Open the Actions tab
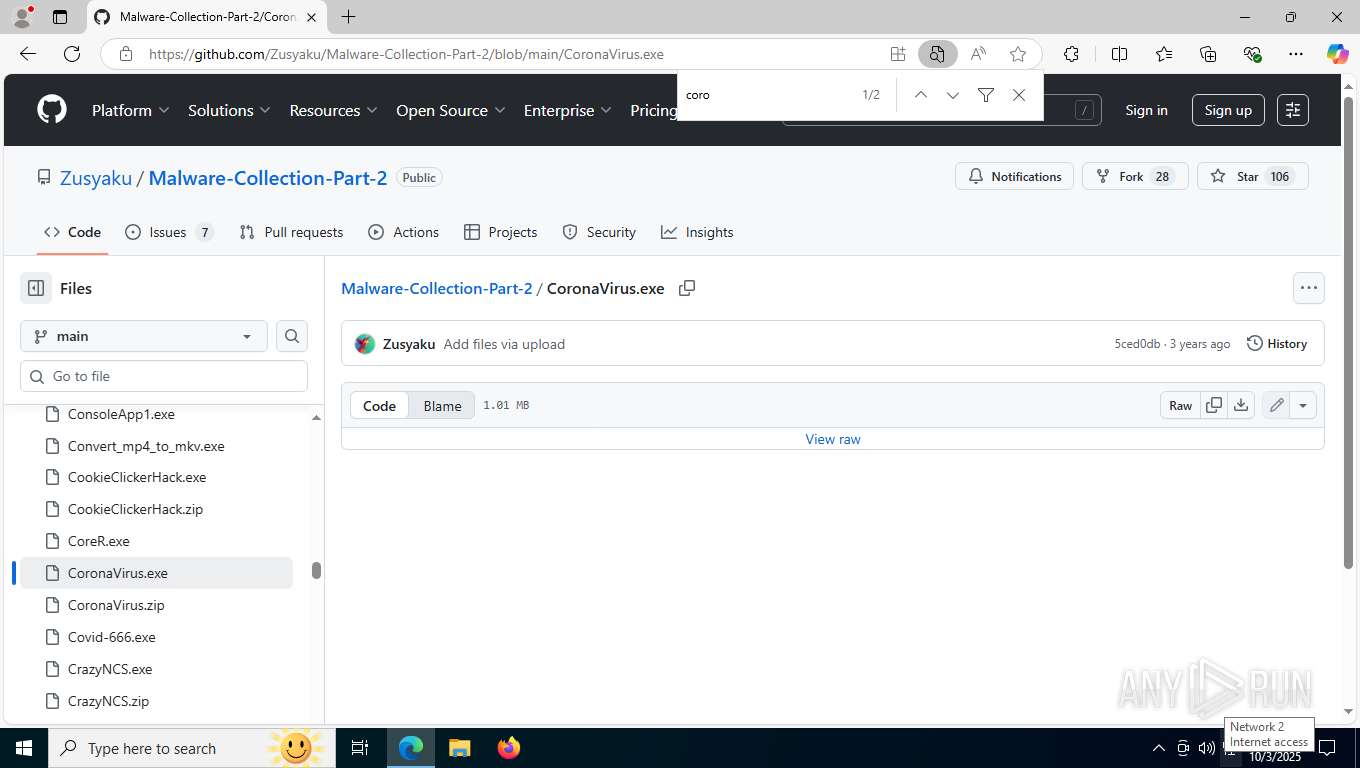This screenshot has height=768, width=1360. point(403,232)
